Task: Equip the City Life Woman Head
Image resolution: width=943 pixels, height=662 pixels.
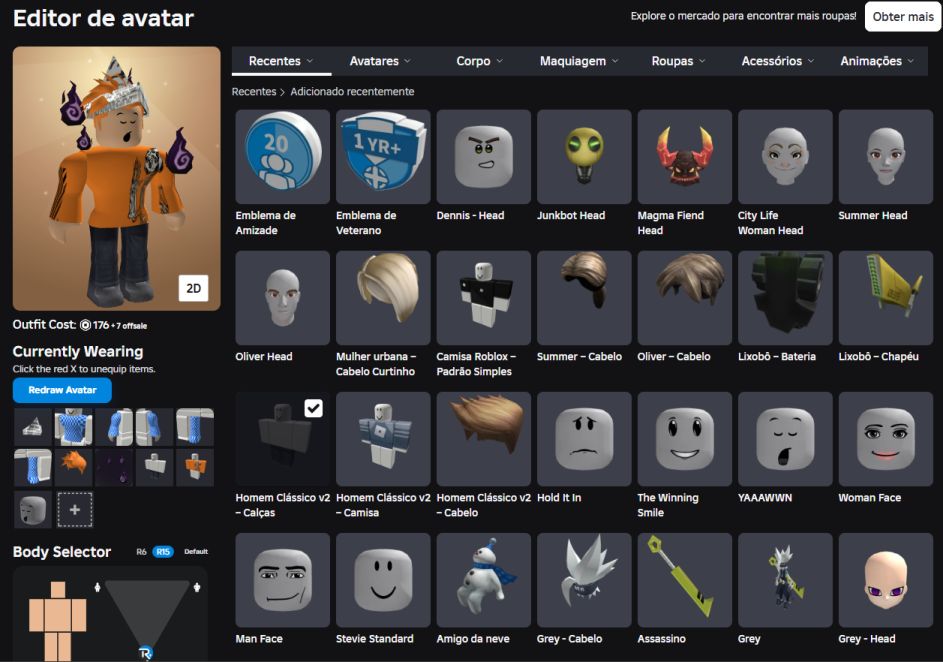Action: [784, 156]
